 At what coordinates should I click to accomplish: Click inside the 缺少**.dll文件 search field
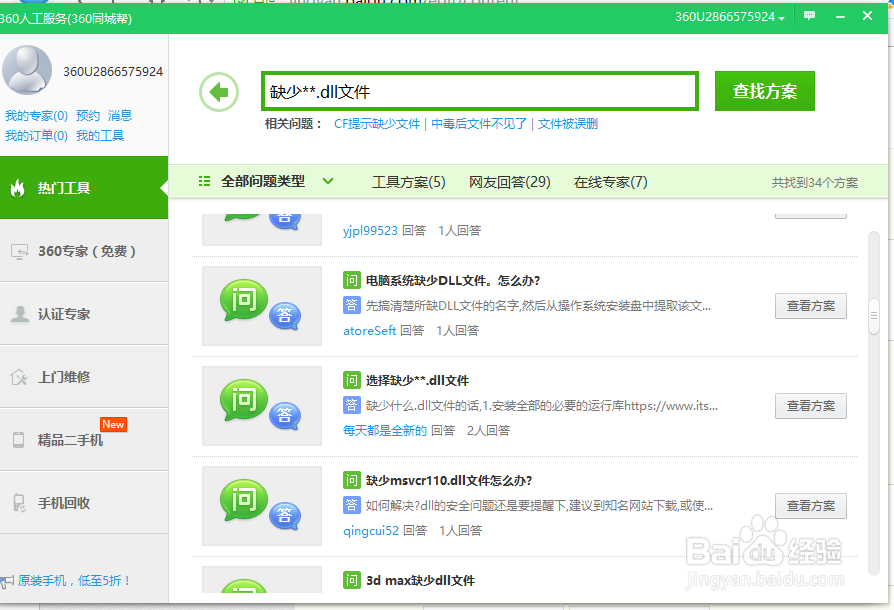point(478,90)
